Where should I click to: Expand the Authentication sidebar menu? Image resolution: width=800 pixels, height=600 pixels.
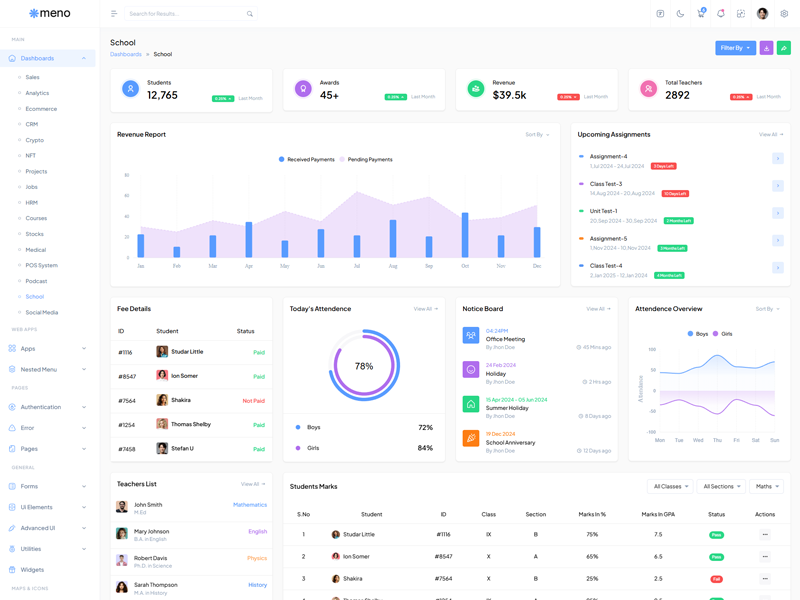coord(48,407)
